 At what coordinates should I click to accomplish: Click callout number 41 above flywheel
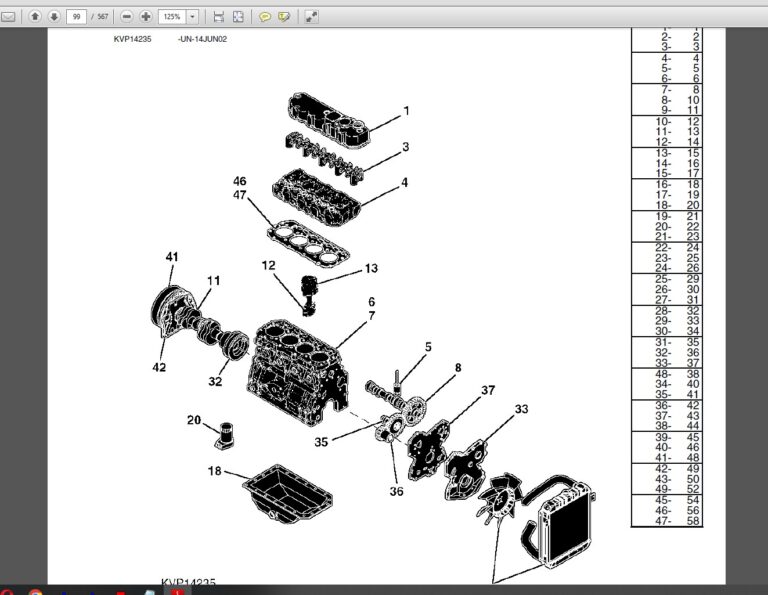click(172, 257)
